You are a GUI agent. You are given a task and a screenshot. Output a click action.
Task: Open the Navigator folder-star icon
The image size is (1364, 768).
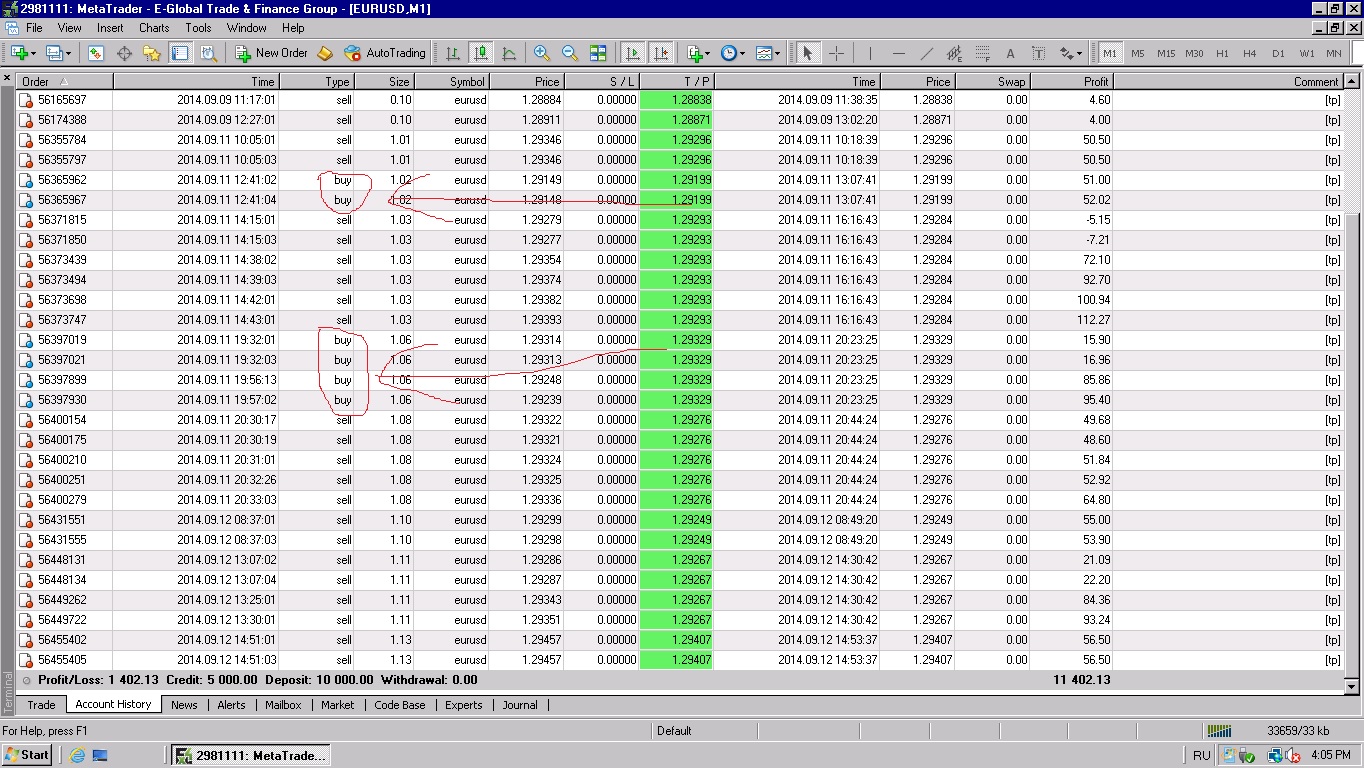click(152, 53)
